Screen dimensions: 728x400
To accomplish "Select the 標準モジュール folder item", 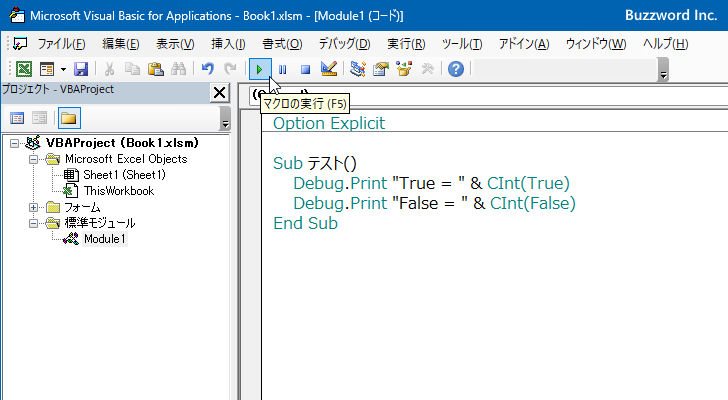I will tap(99, 223).
